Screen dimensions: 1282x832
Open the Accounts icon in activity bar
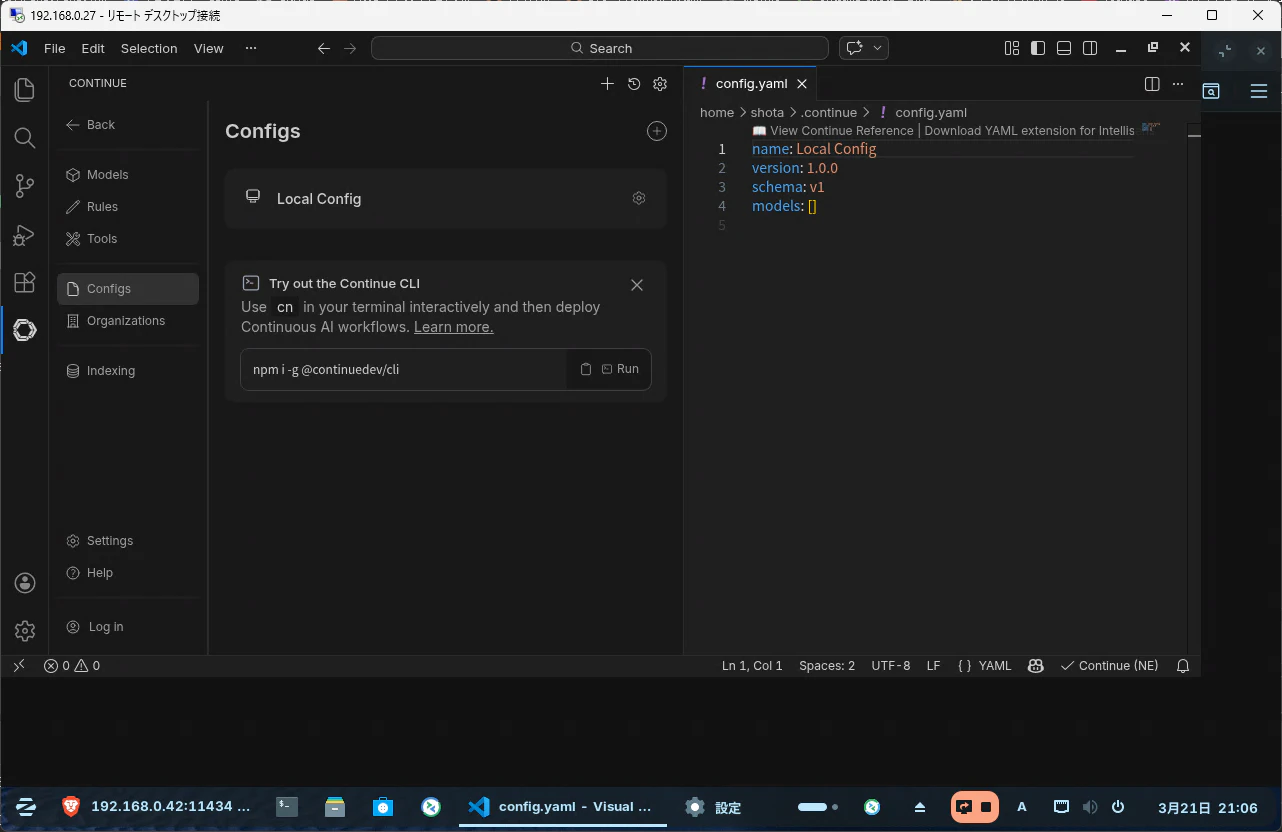click(x=25, y=583)
